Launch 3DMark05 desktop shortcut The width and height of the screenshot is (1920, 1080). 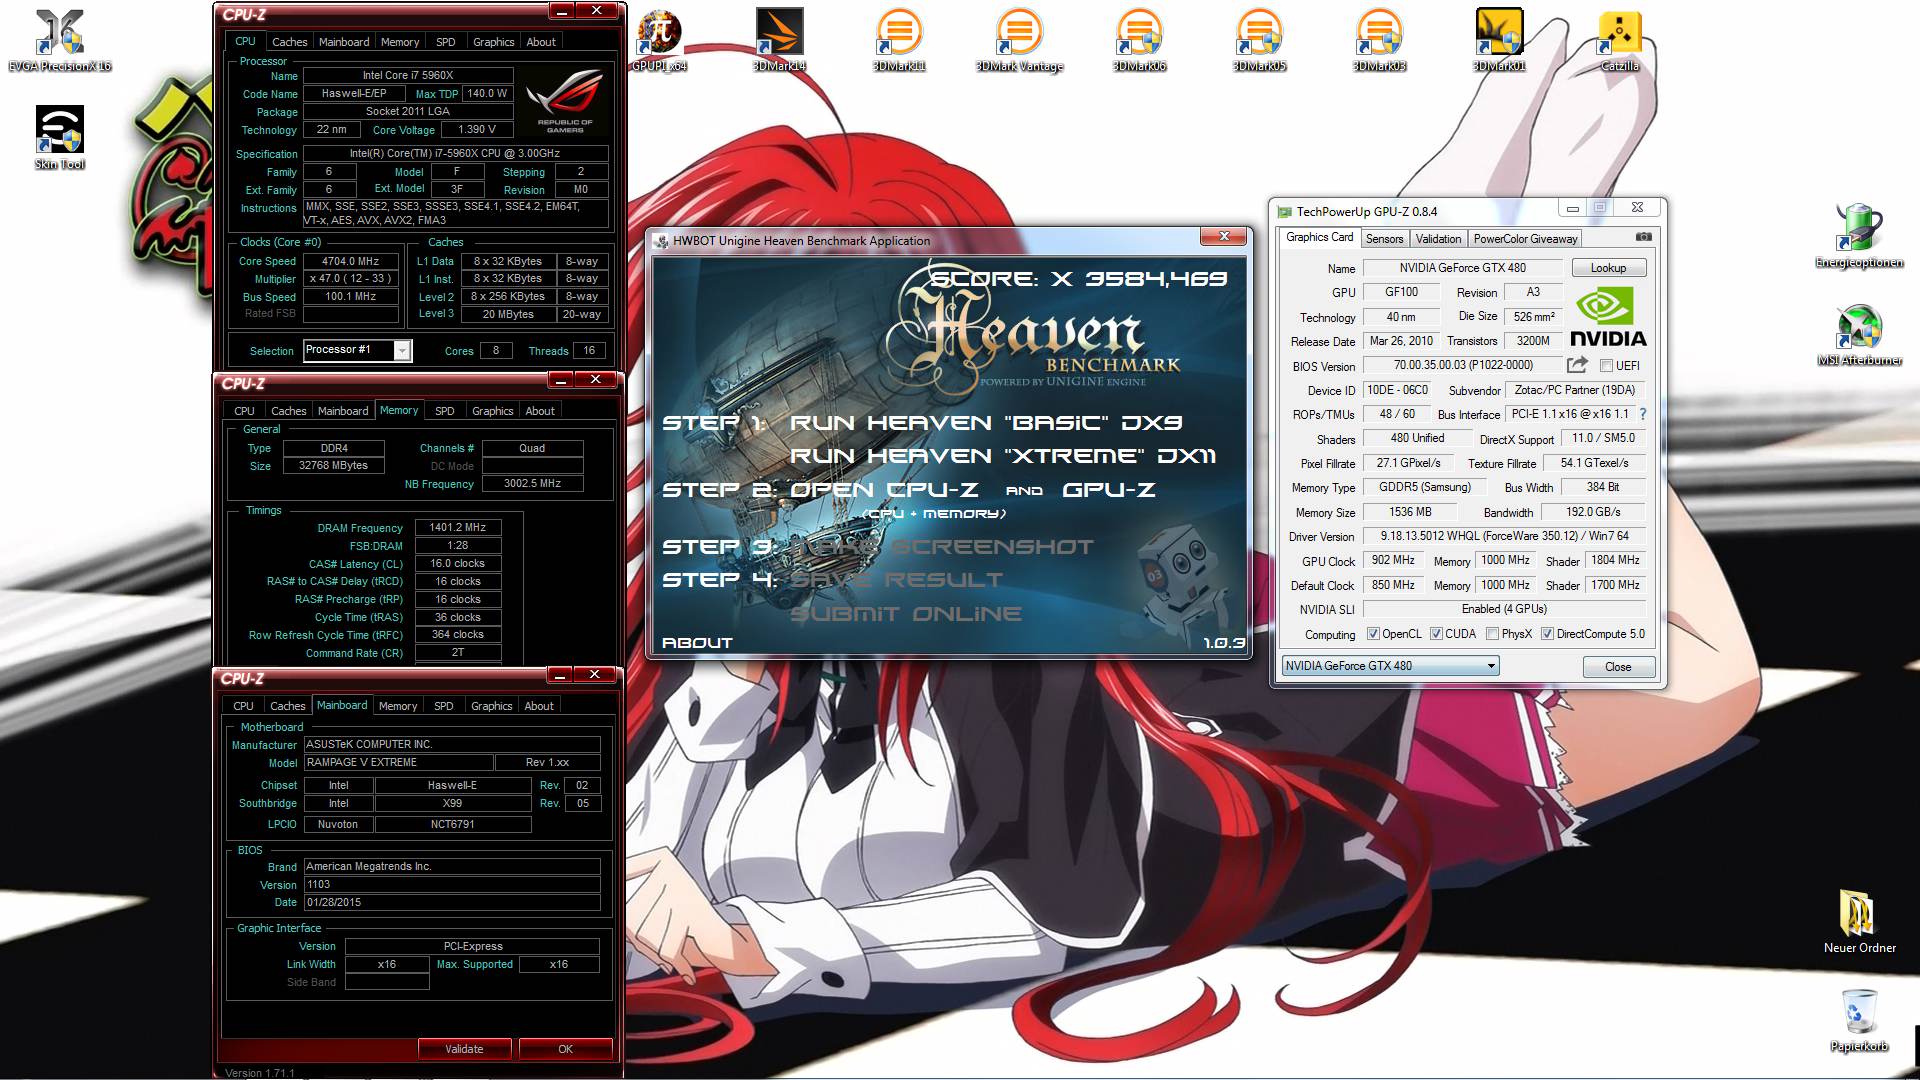[x=1259, y=40]
